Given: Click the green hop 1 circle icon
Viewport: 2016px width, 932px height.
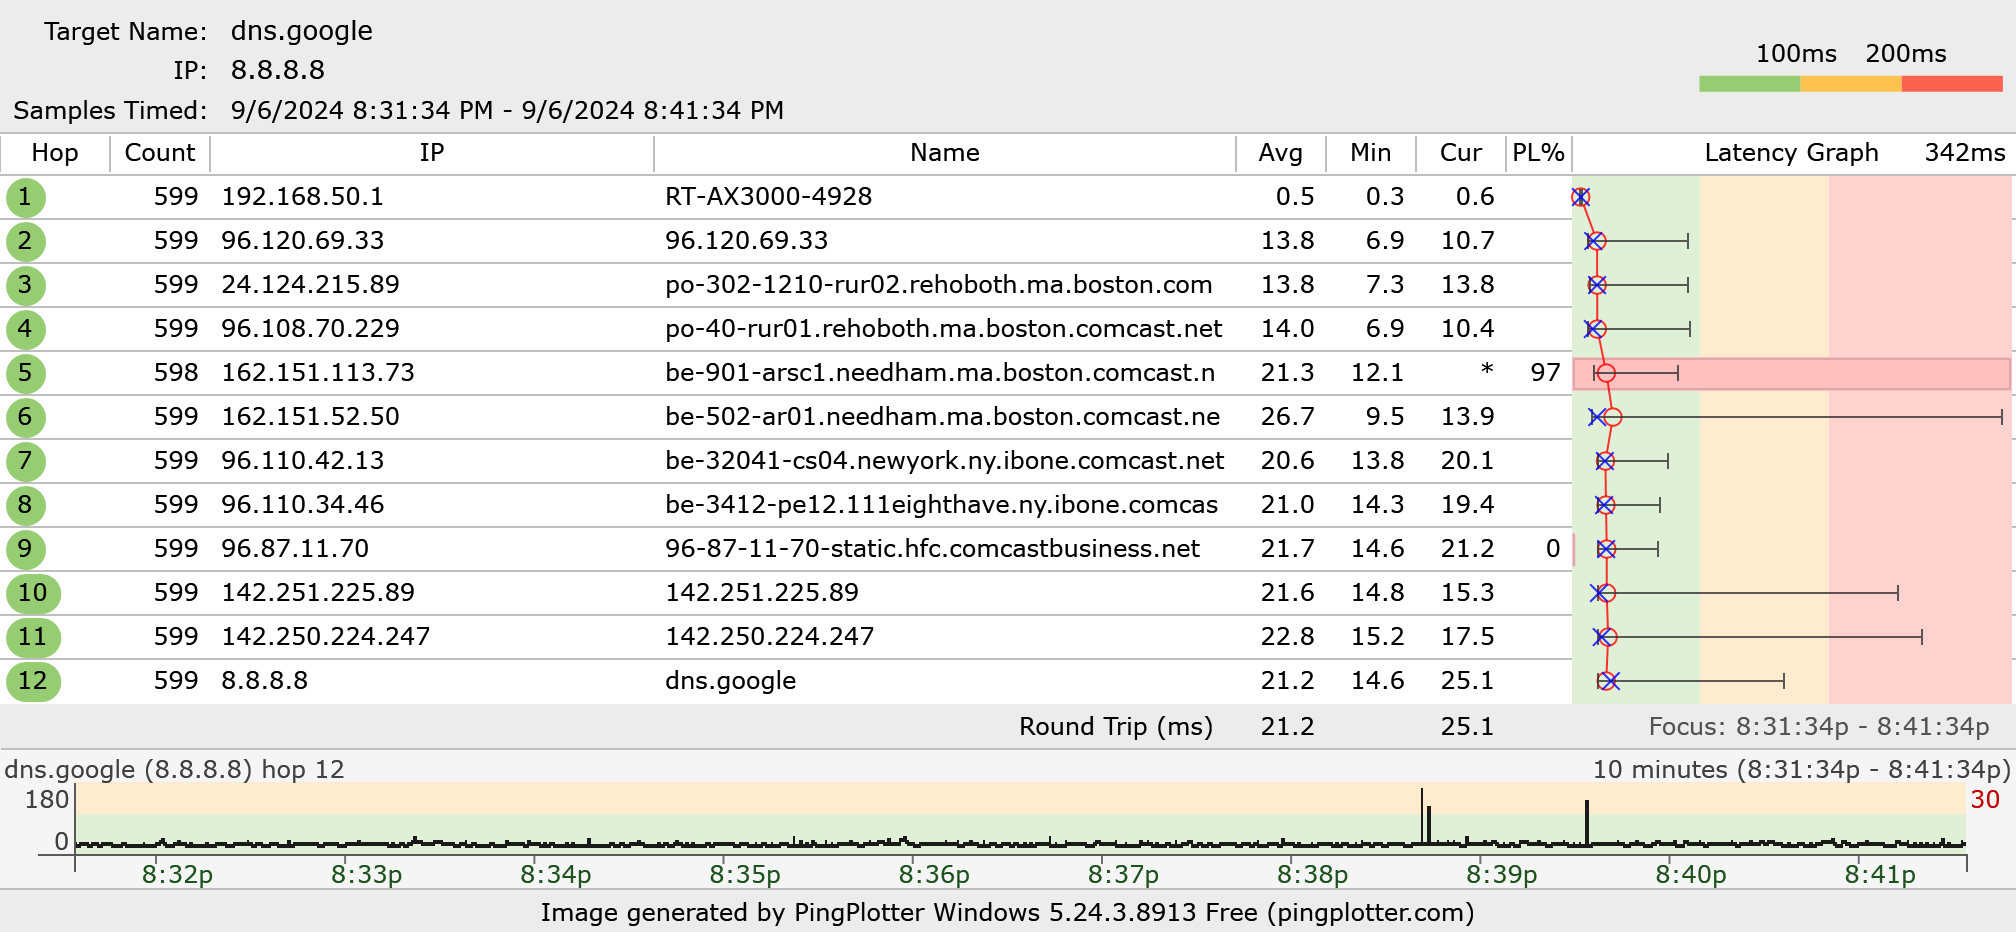Looking at the screenshot, I should 25,197.
